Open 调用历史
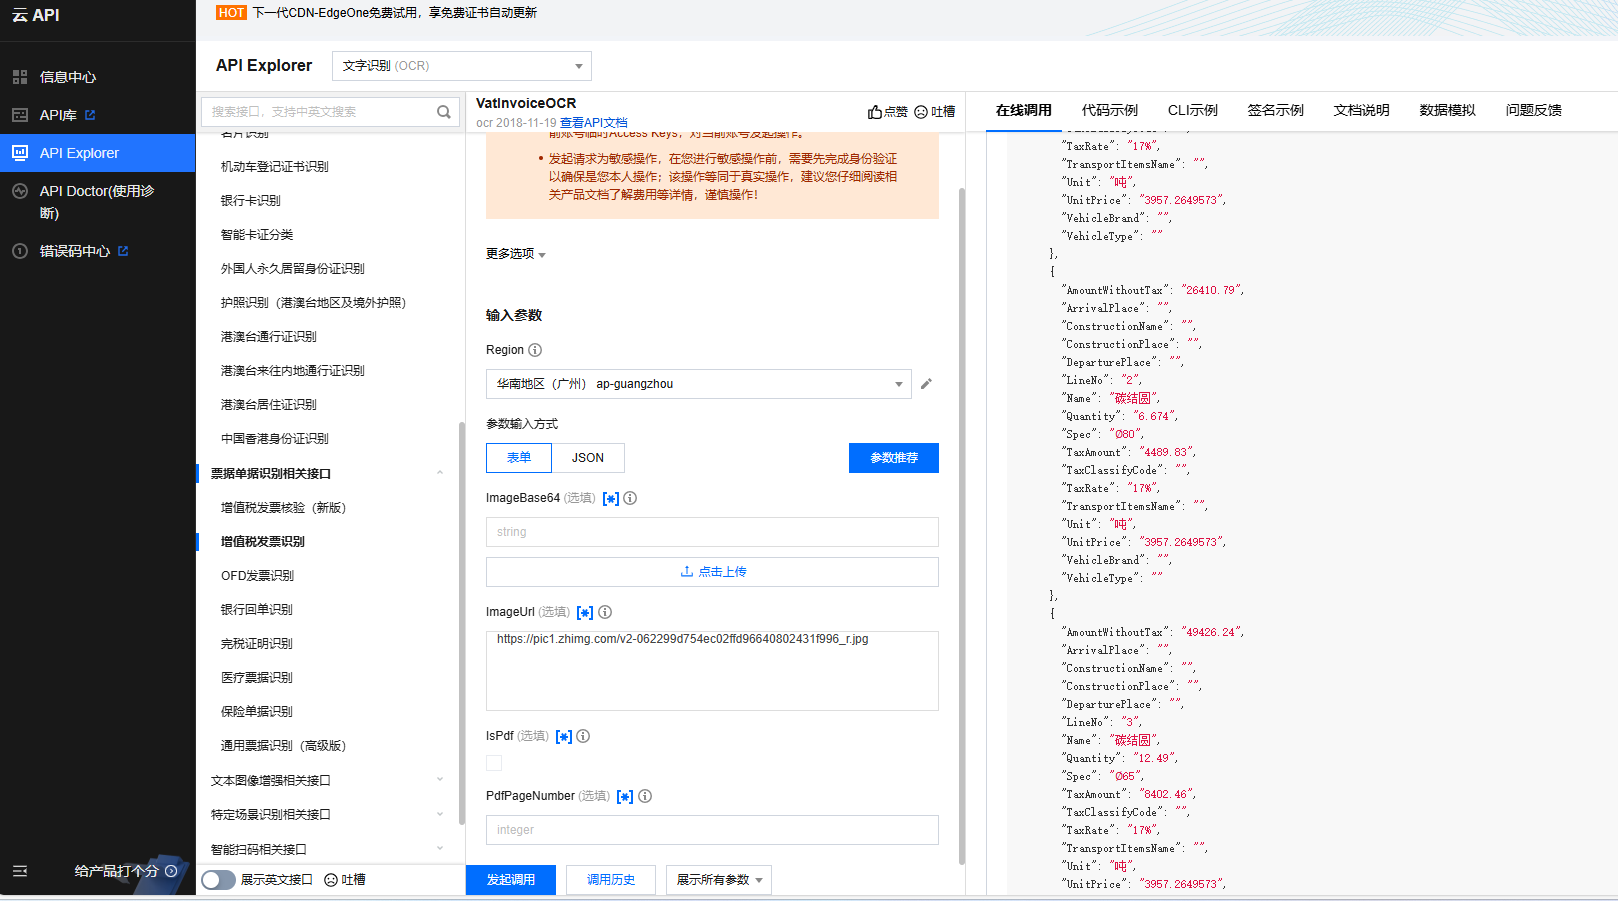Image resolution: width=1618 pixels, height=901 pixels. click(x=611, y=880)
